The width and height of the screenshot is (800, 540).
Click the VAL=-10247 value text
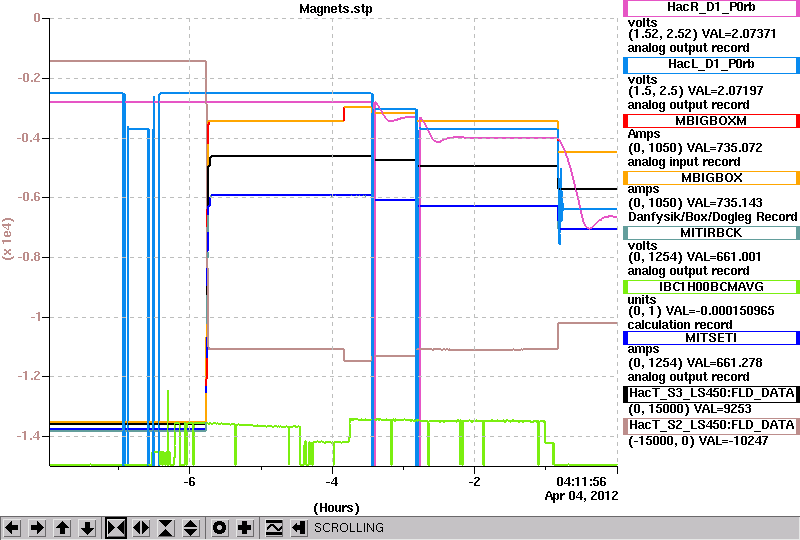733,441
